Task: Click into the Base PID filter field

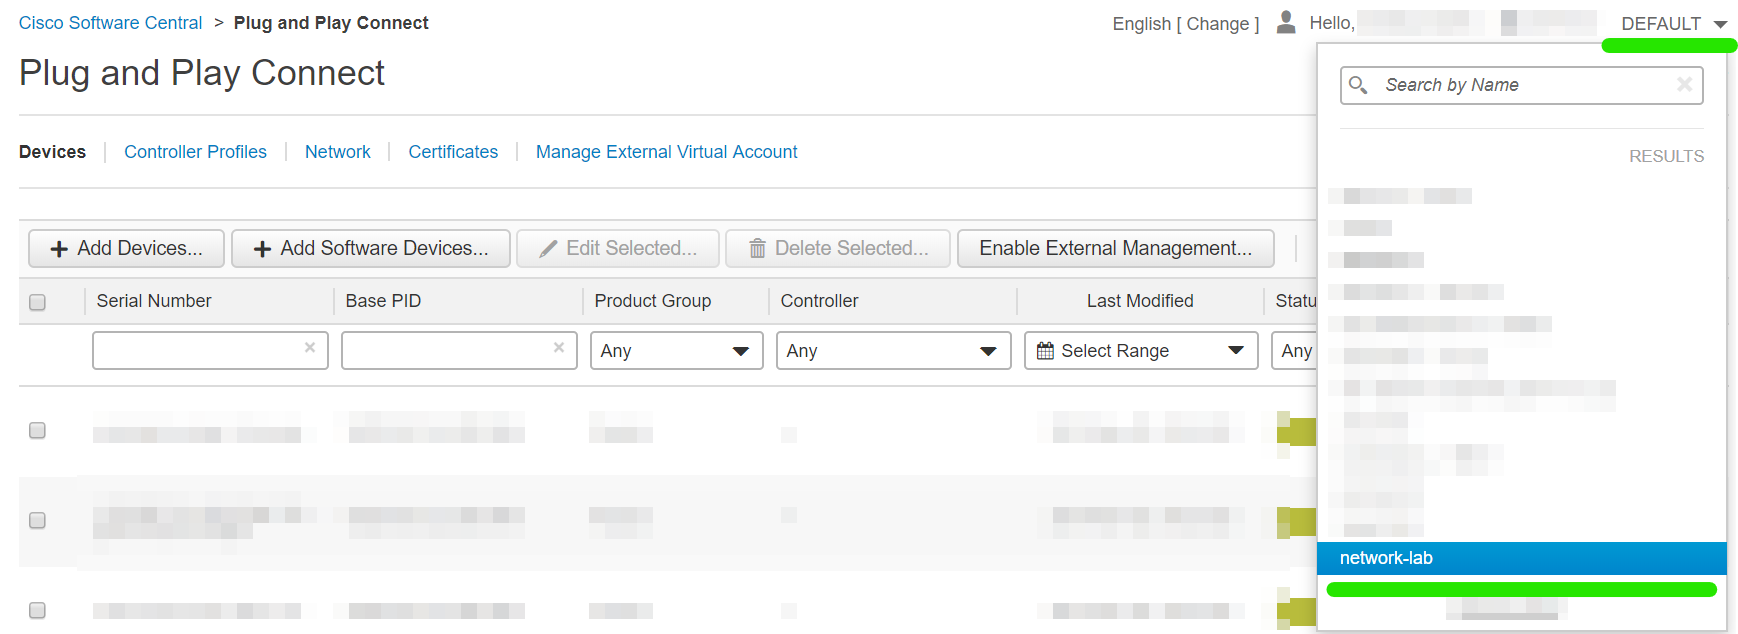Action: tap(459, 351)
